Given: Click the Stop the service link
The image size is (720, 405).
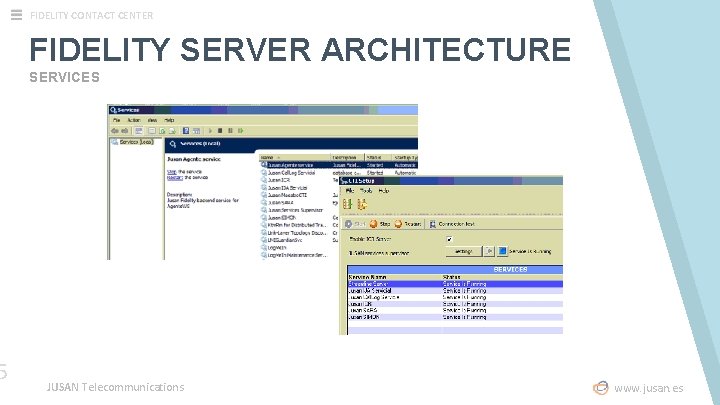Looking at the screenshot, I should click(171, 172).
